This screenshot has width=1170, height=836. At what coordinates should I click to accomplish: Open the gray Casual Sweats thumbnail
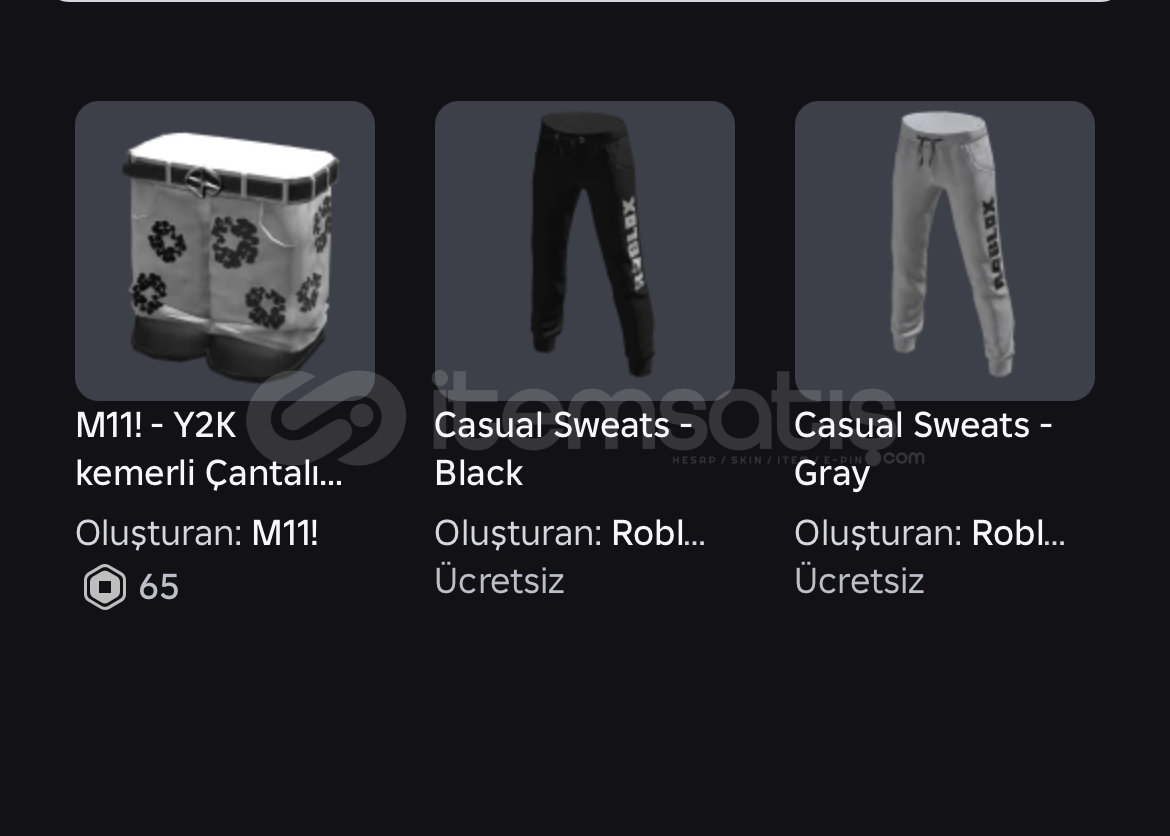point(944,251)
